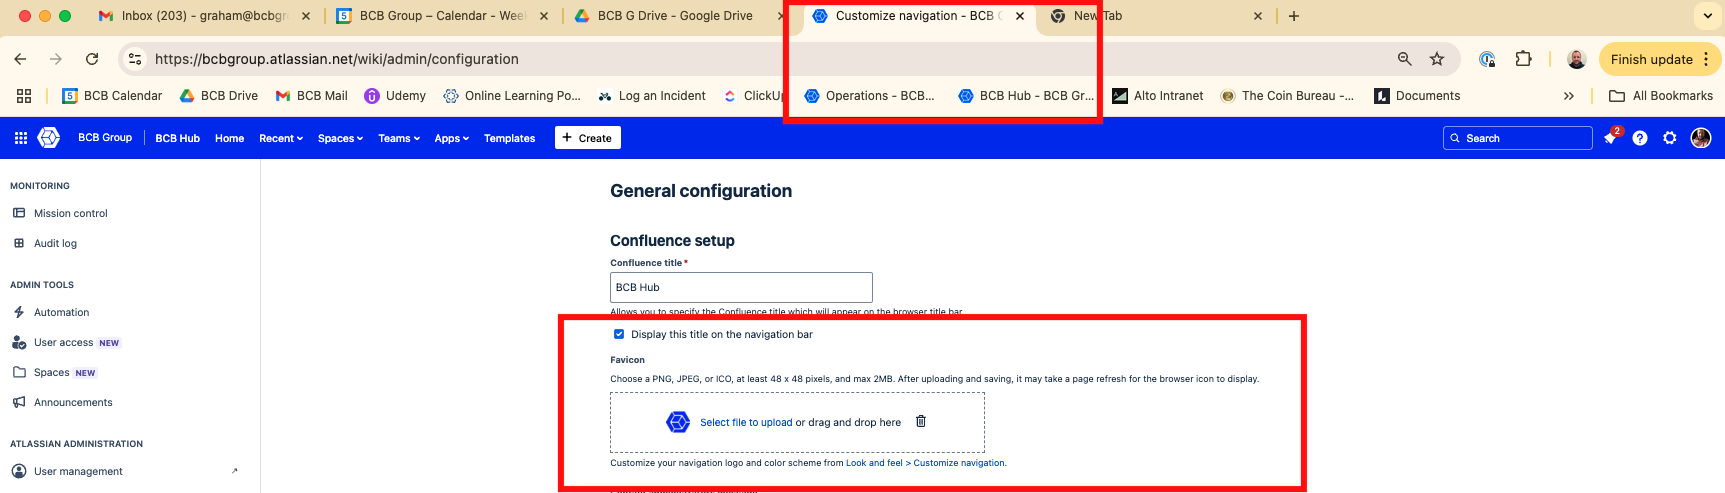Open Chrome profile avatar
This screenshot has height=493, width=1725.
[1577, 59]
